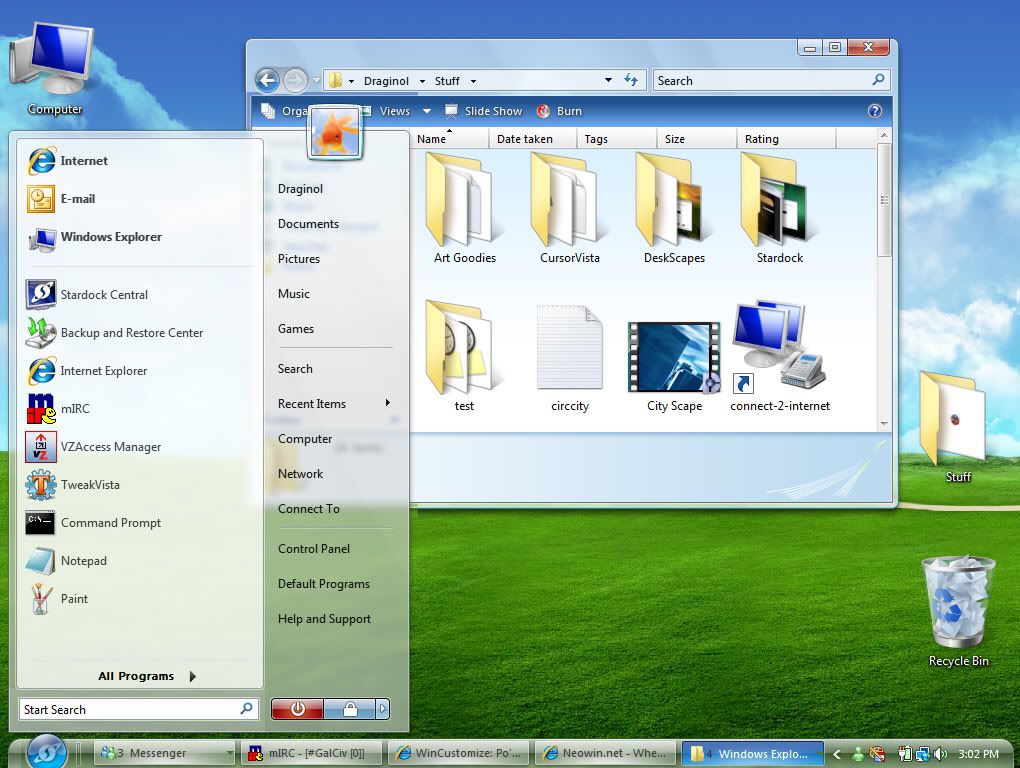This screenshot has width=1020, height=768.
Task: Open Backup and Restore Center
Action: pos(114,333)
